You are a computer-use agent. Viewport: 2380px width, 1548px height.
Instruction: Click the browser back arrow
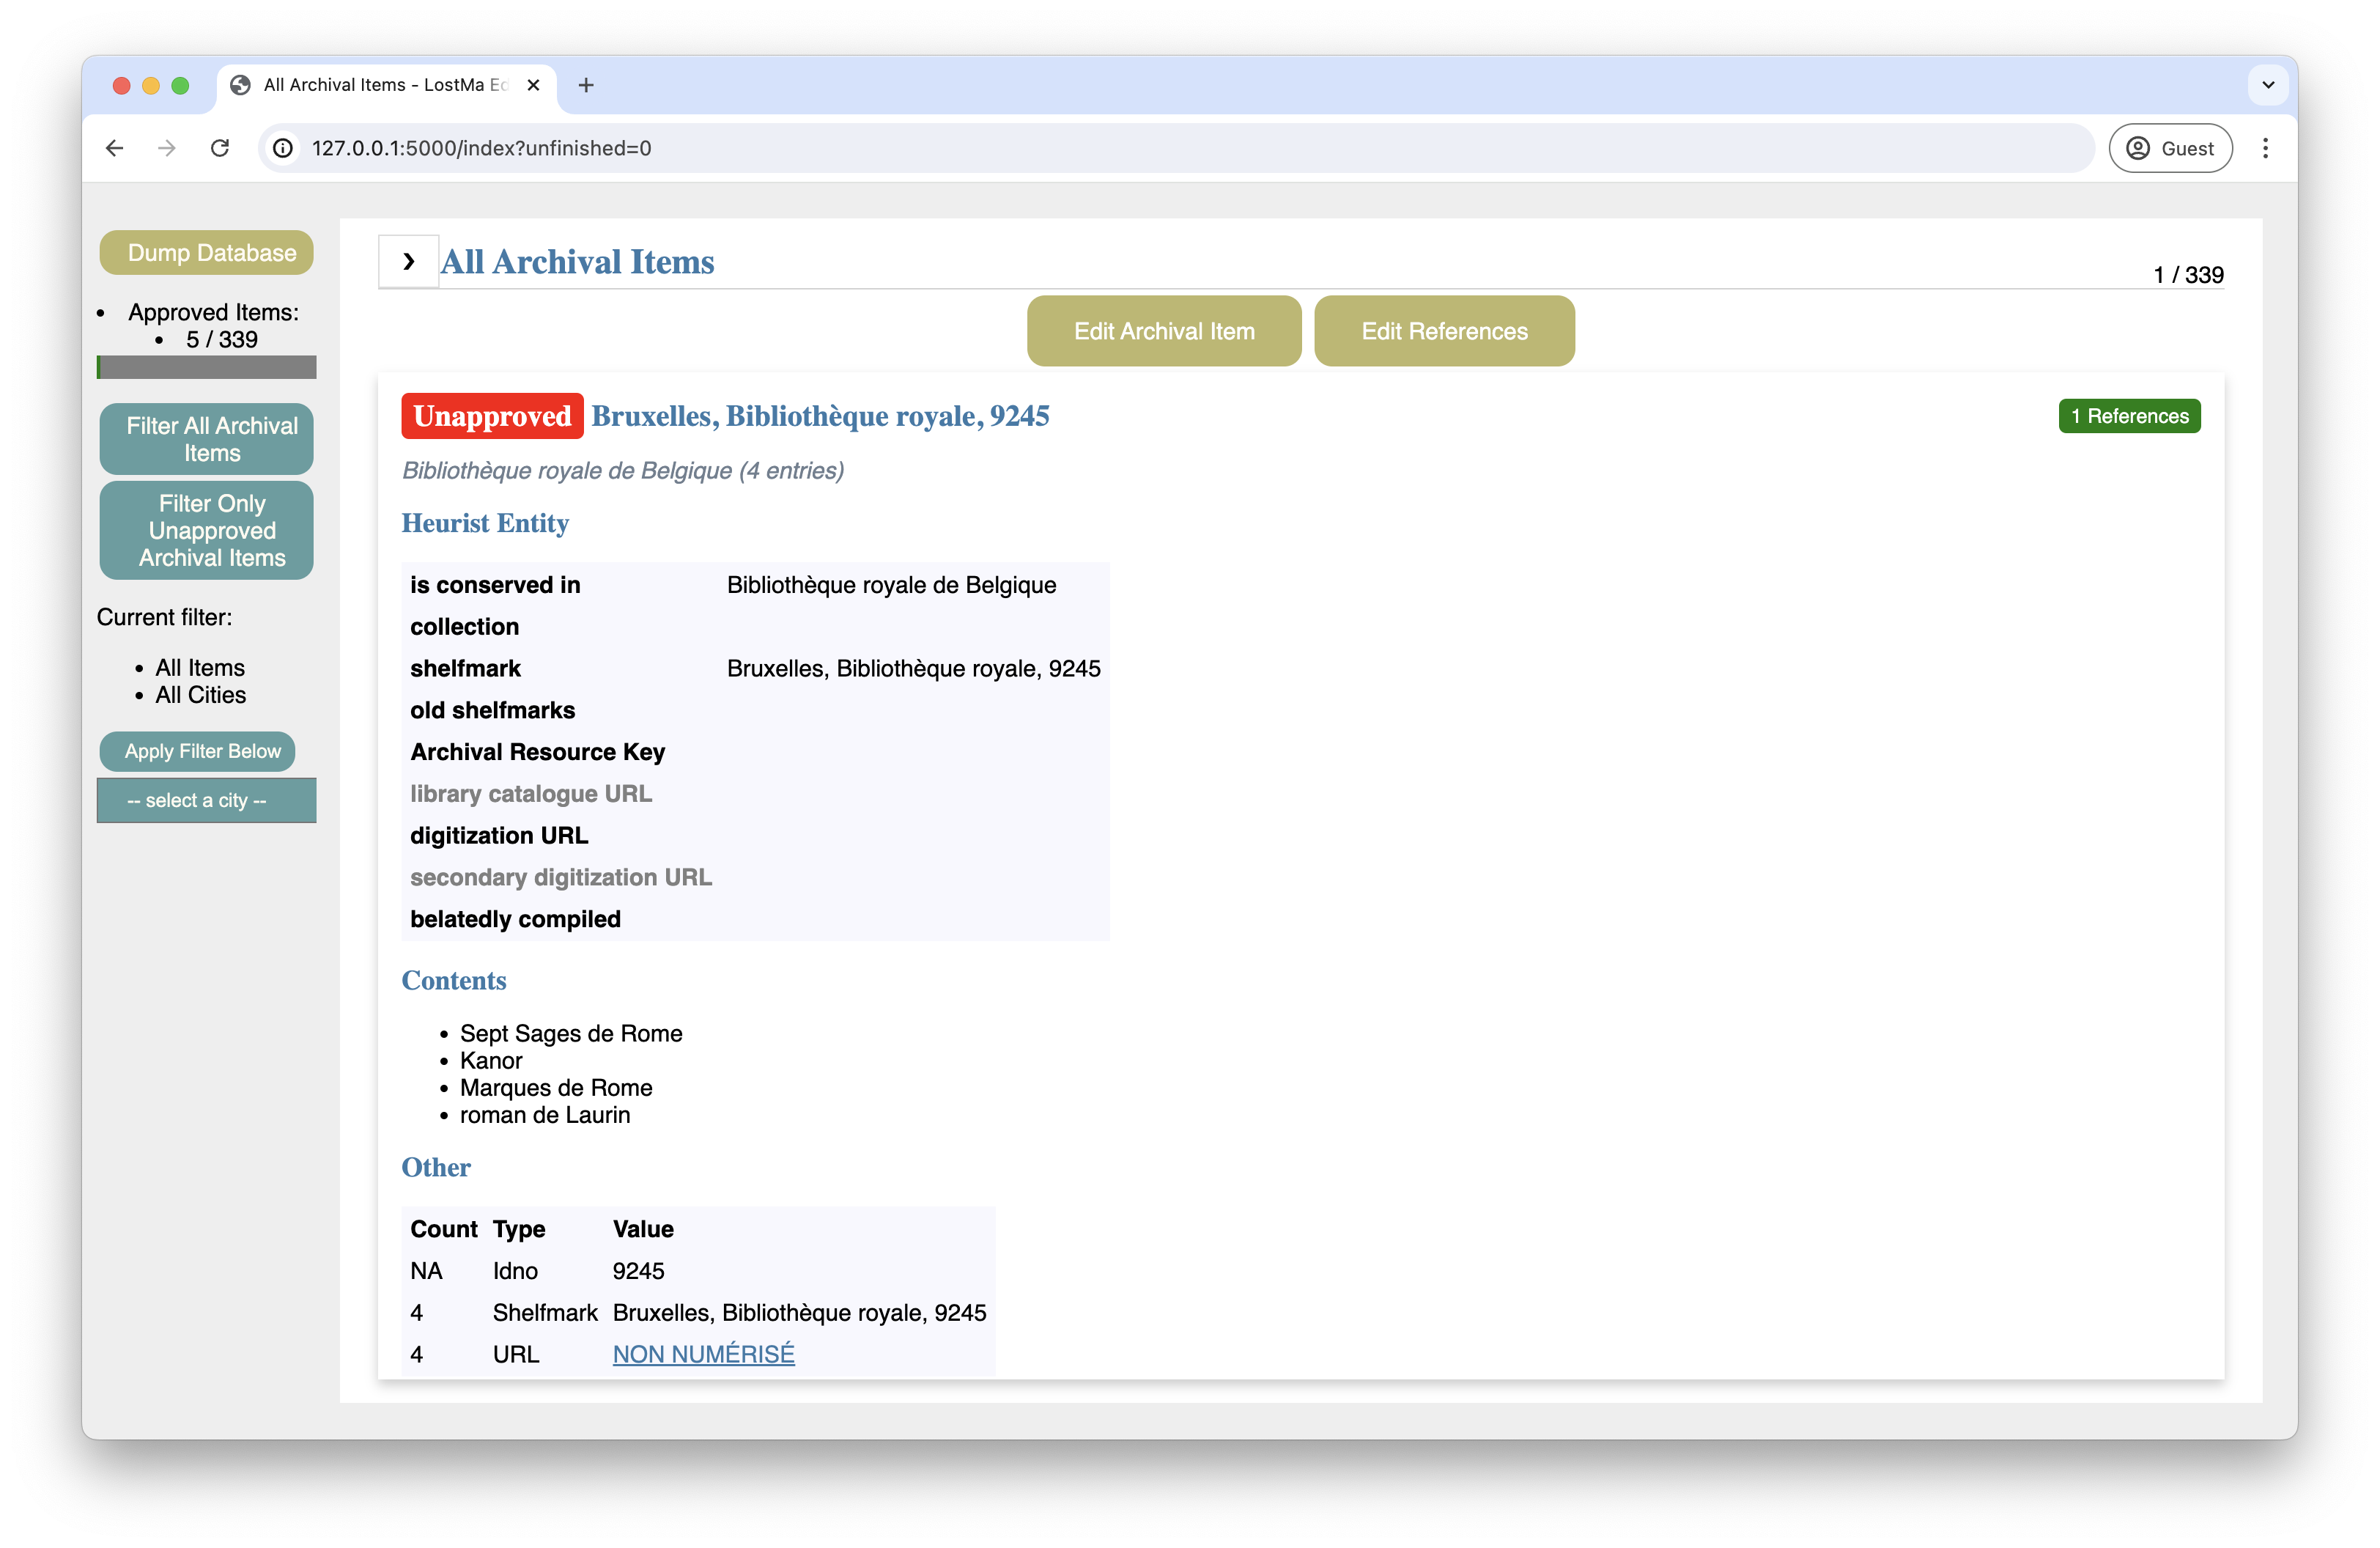click(x=114, y=148)
